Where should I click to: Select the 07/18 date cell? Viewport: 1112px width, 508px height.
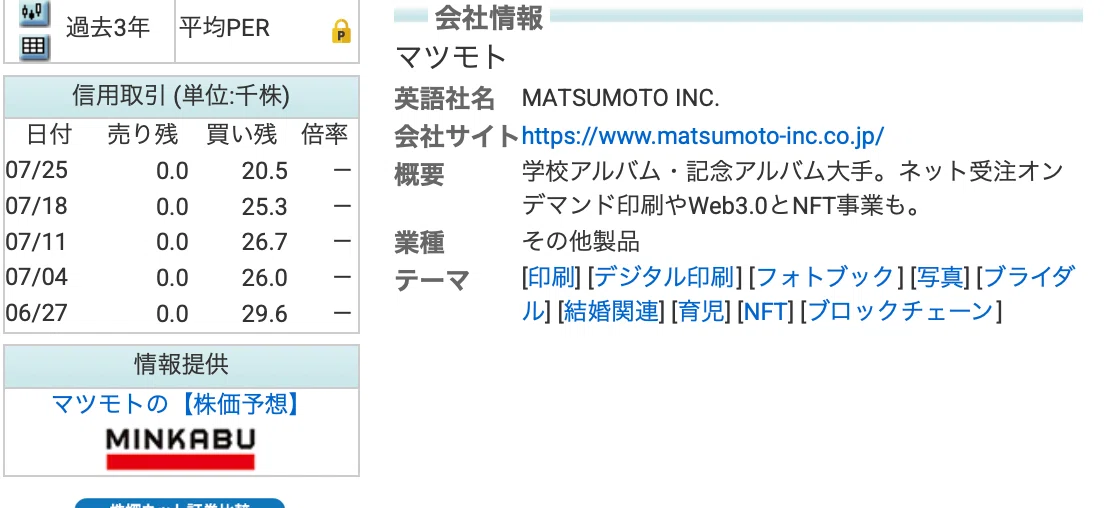click(x=36, y=206)
